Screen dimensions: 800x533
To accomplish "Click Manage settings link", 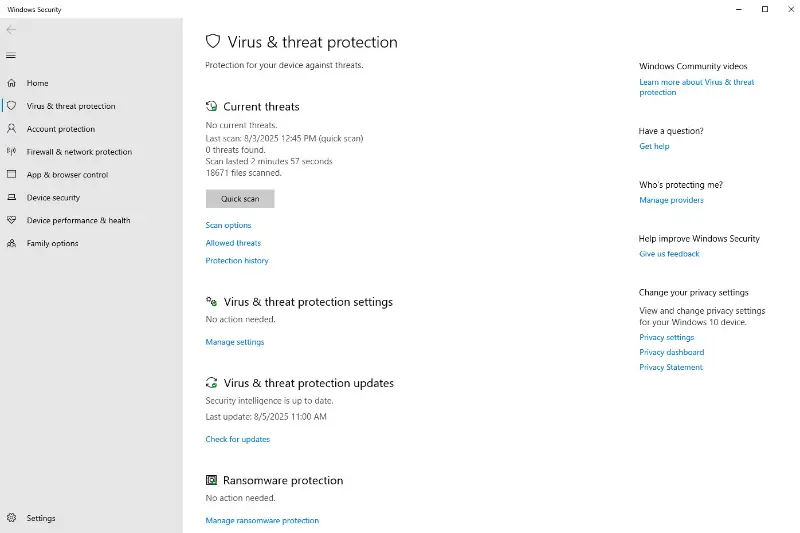I will pyautogui.click(x=235, y=342).
